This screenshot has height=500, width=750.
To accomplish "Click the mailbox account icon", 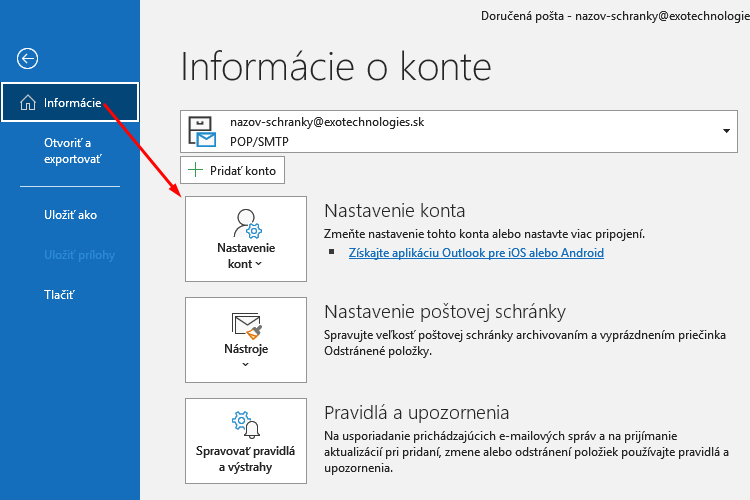I will 202,131.
